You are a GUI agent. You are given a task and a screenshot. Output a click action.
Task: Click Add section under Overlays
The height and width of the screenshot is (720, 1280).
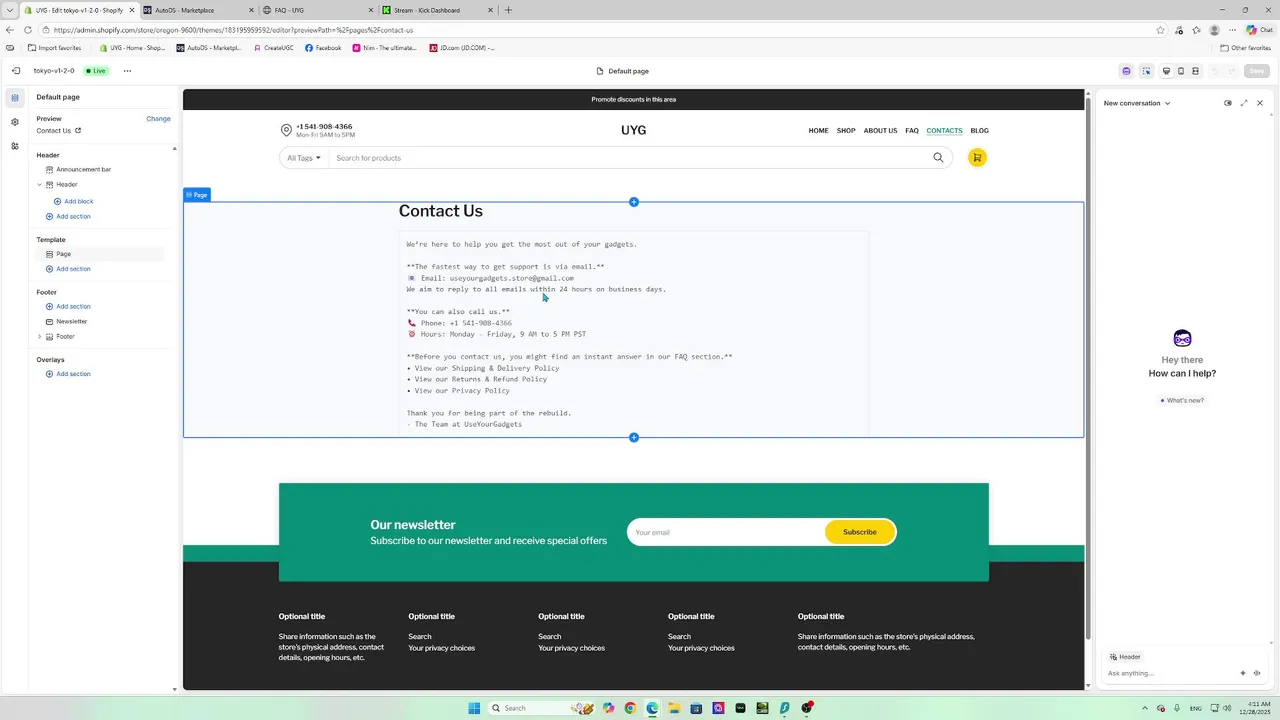68,374
